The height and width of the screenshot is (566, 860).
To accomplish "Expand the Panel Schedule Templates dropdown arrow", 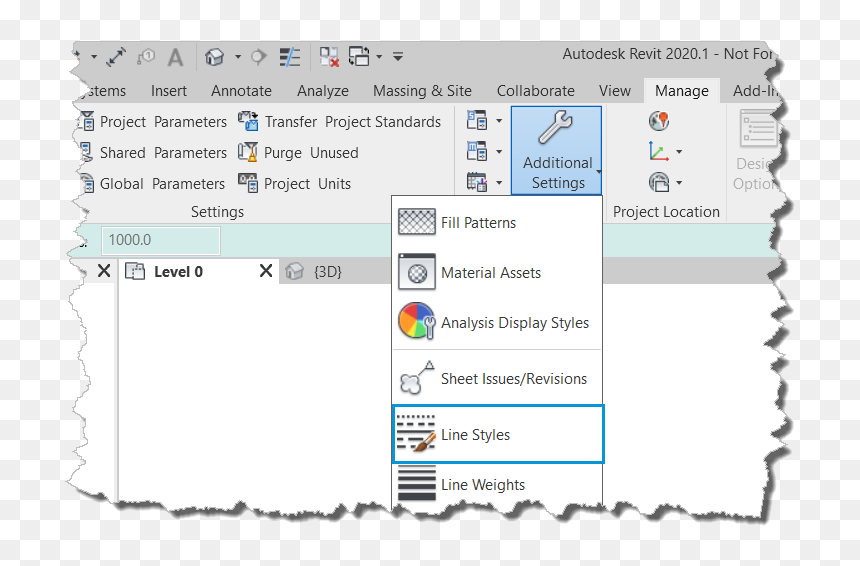I will click(499, 183).
